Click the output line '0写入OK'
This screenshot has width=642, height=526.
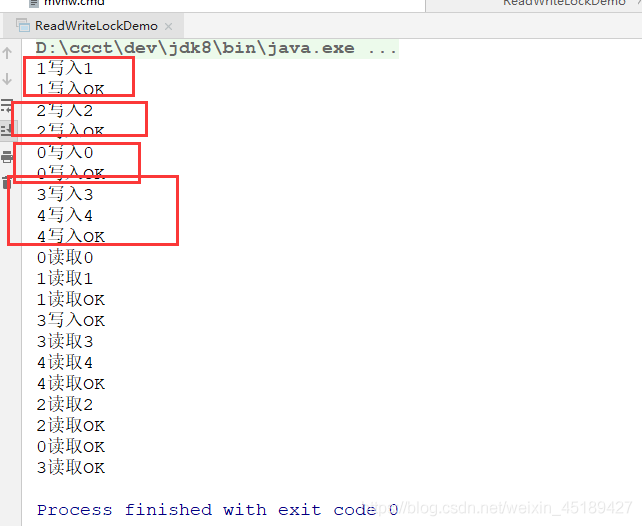pos(70,174)
